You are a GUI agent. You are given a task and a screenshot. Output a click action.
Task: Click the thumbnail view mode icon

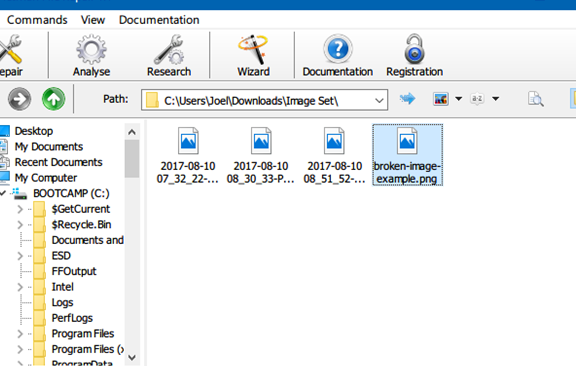(x=441, y=99)
